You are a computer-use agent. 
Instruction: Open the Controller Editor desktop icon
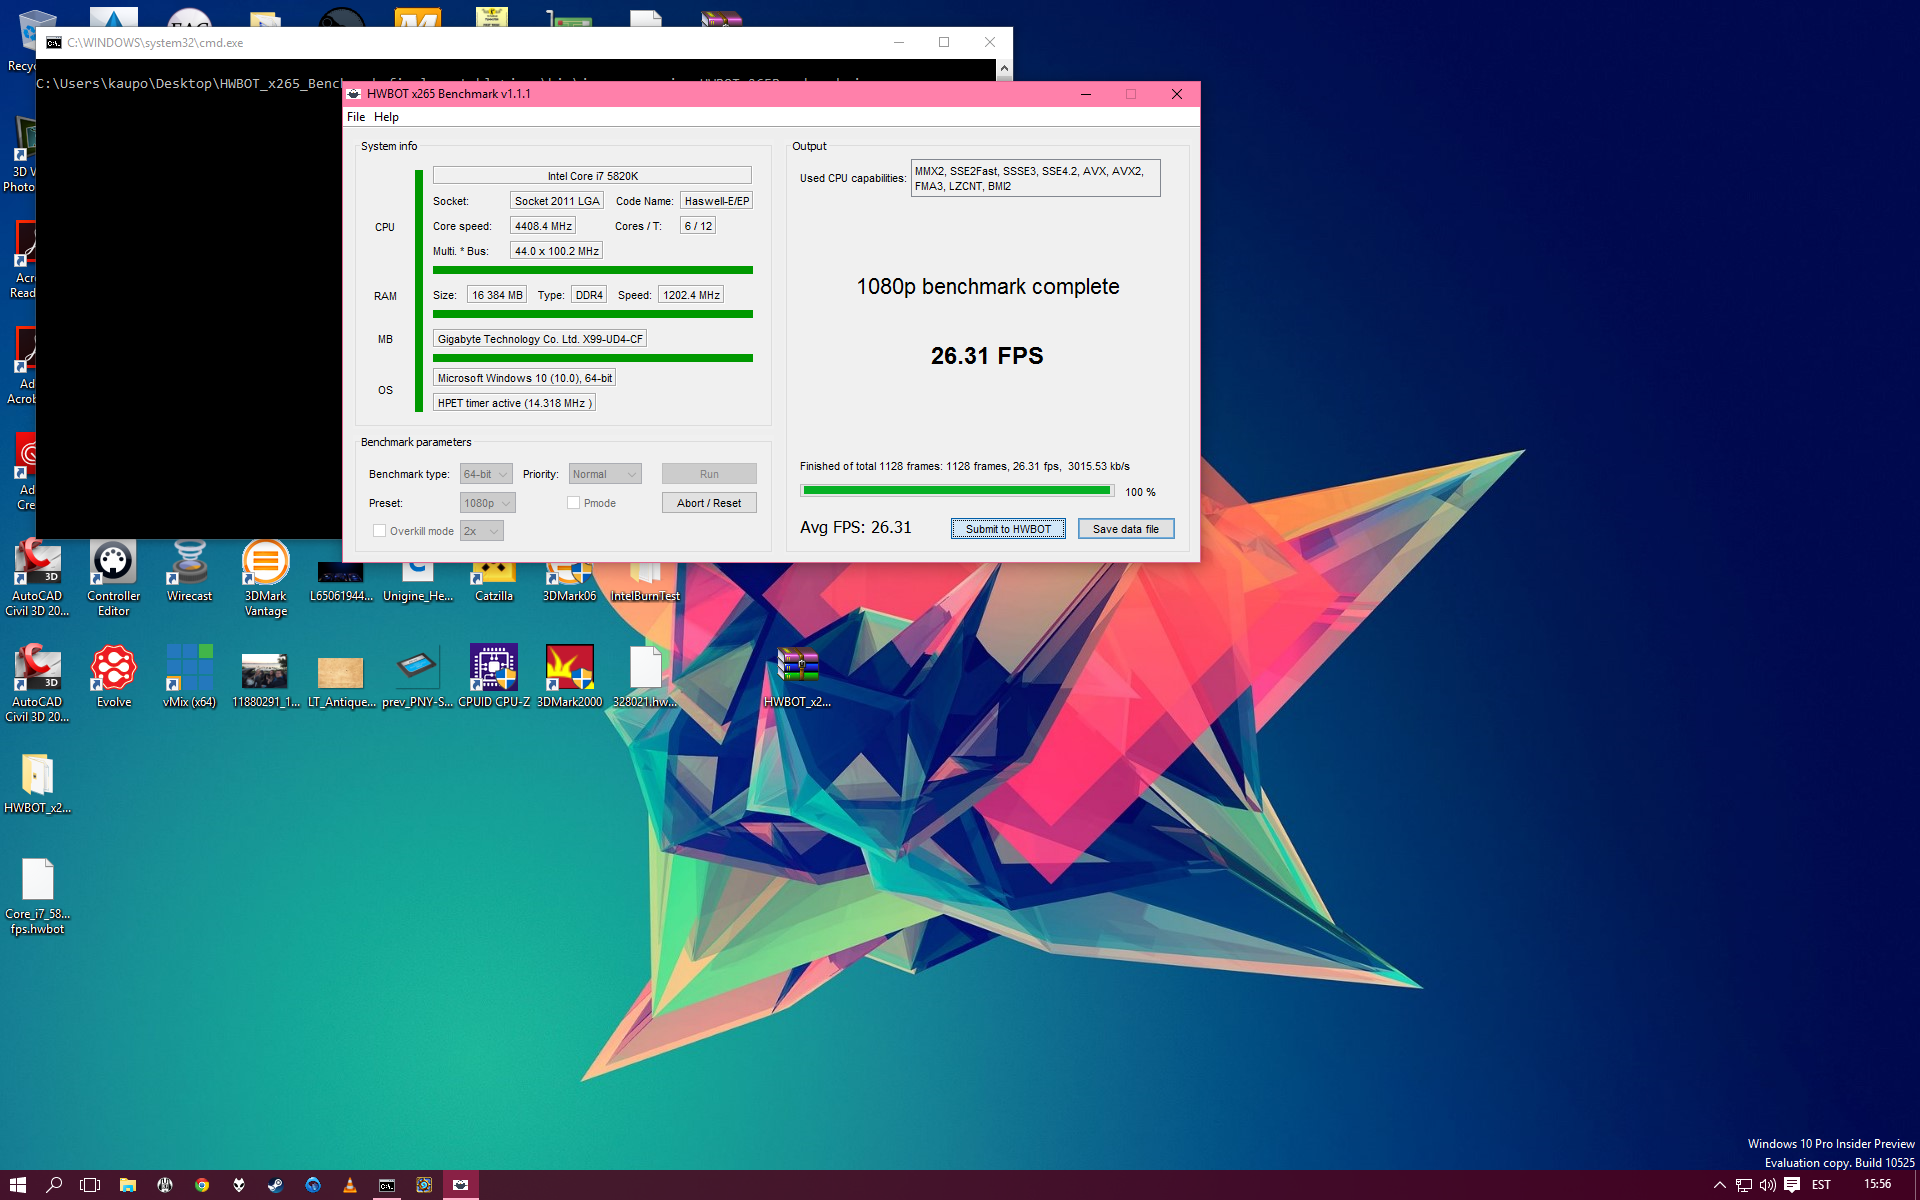point(113,578)
